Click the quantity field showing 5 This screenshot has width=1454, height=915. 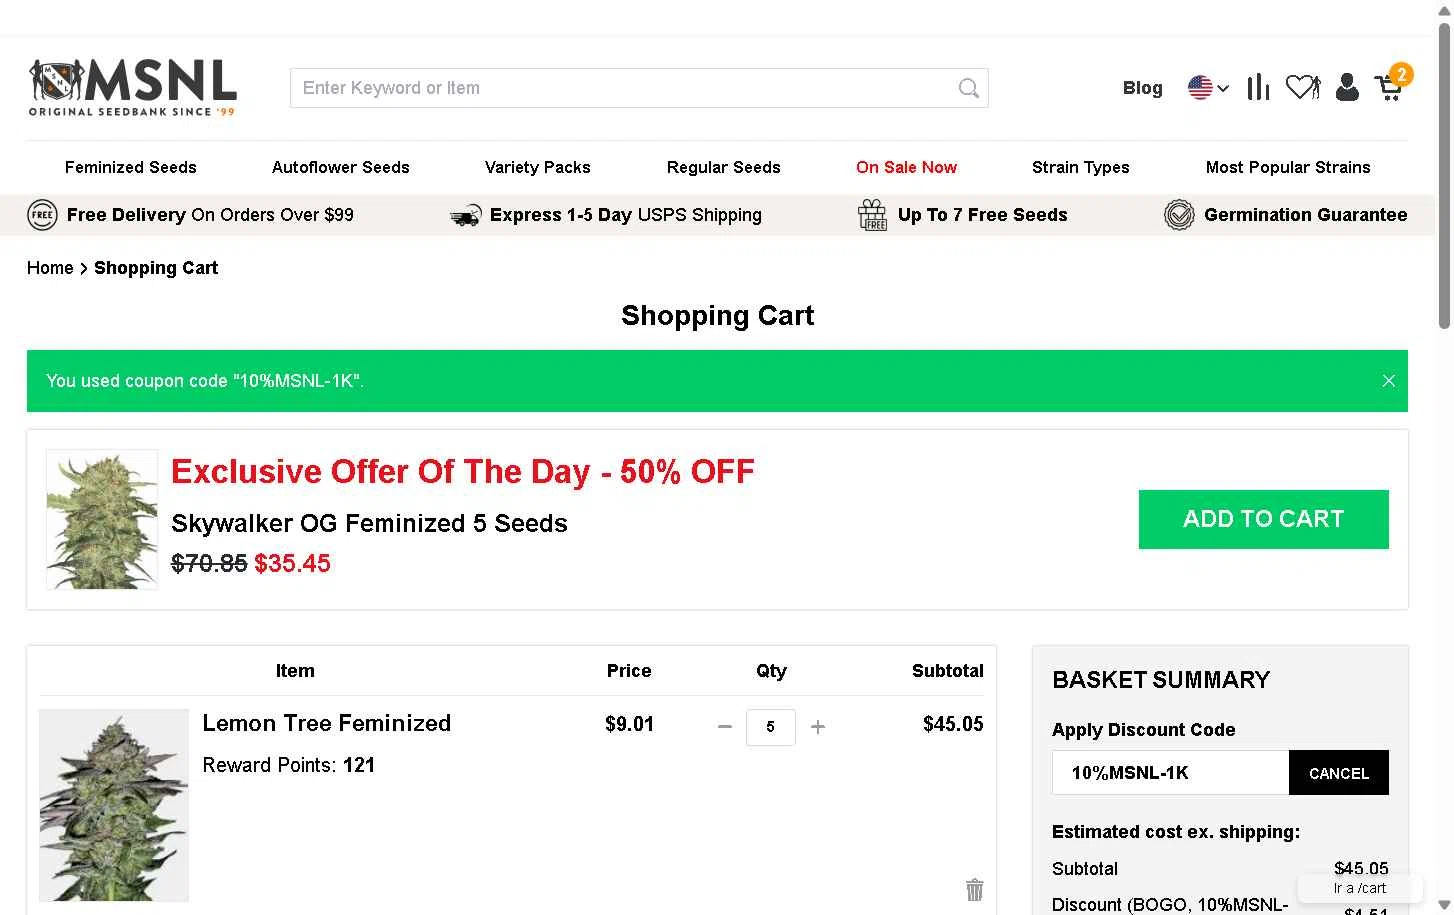pyautogui.click(x=770, y=727)
